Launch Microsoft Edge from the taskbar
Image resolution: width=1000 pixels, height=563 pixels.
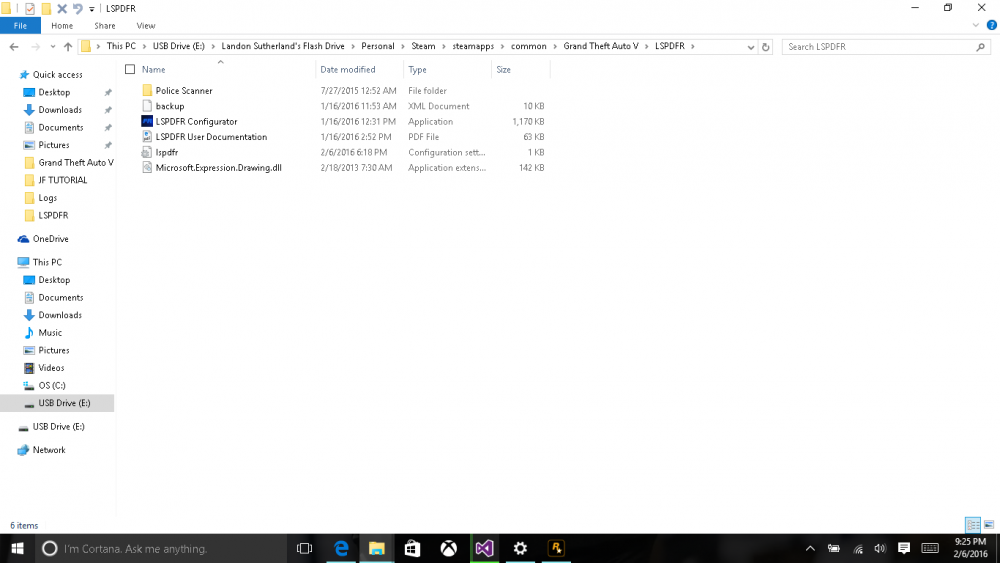pos(341,548)
